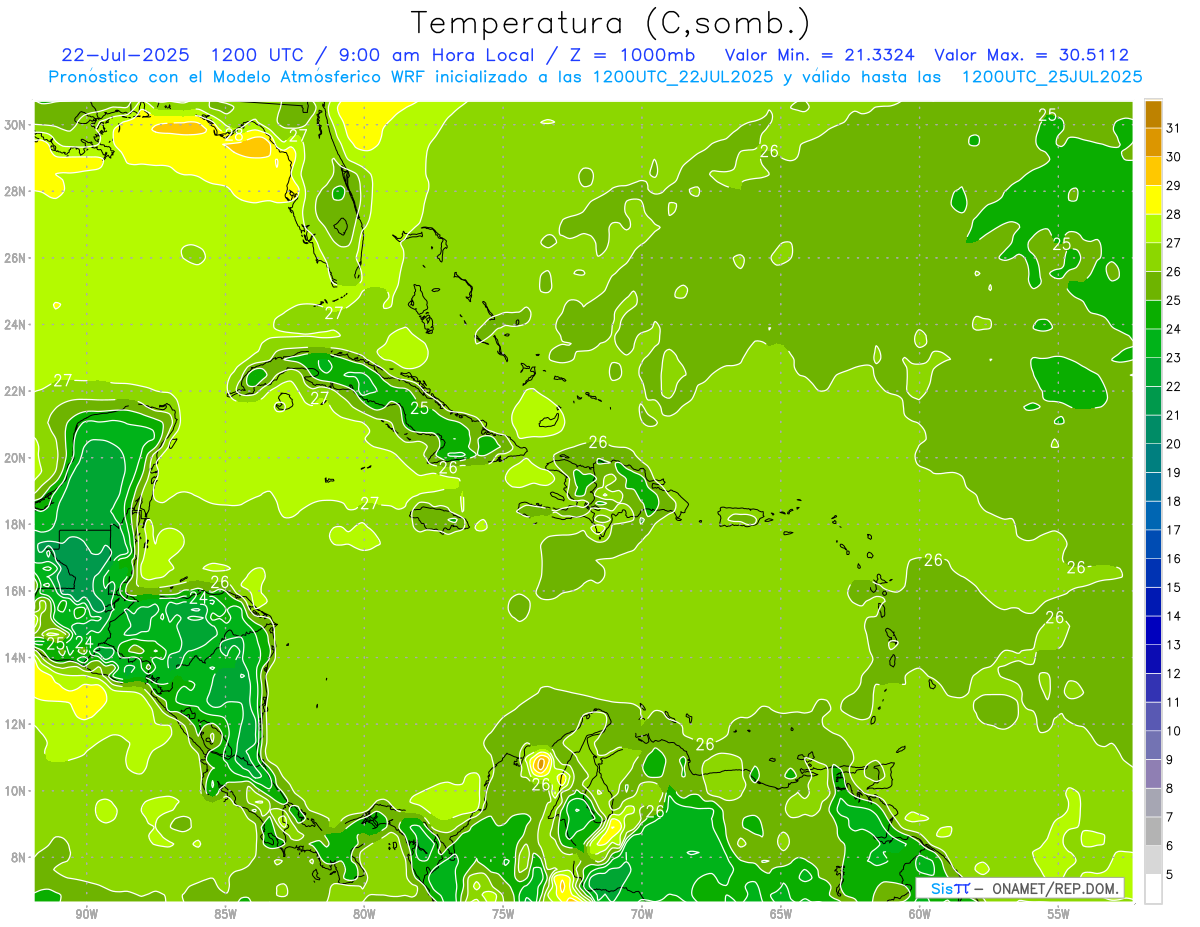Click the 85W longitude axis label
Screen dimensions: 1200x927
pyautogui.click(x=225, y=914)
